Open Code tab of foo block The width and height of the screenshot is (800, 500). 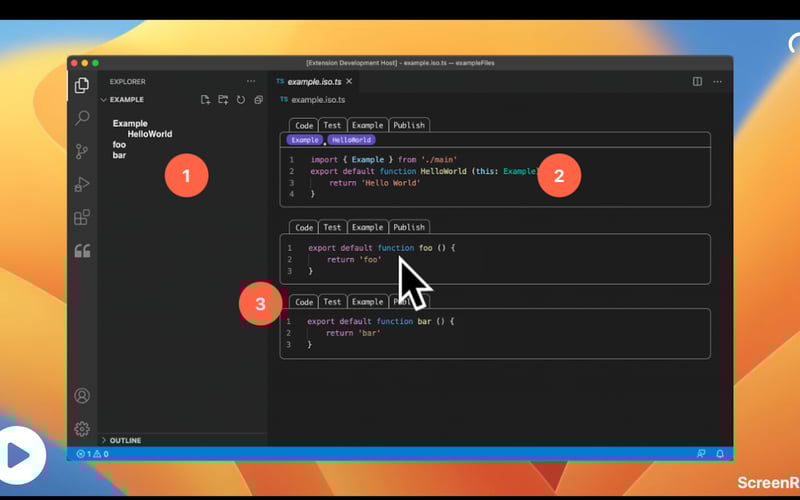click(x=304, y=227)
